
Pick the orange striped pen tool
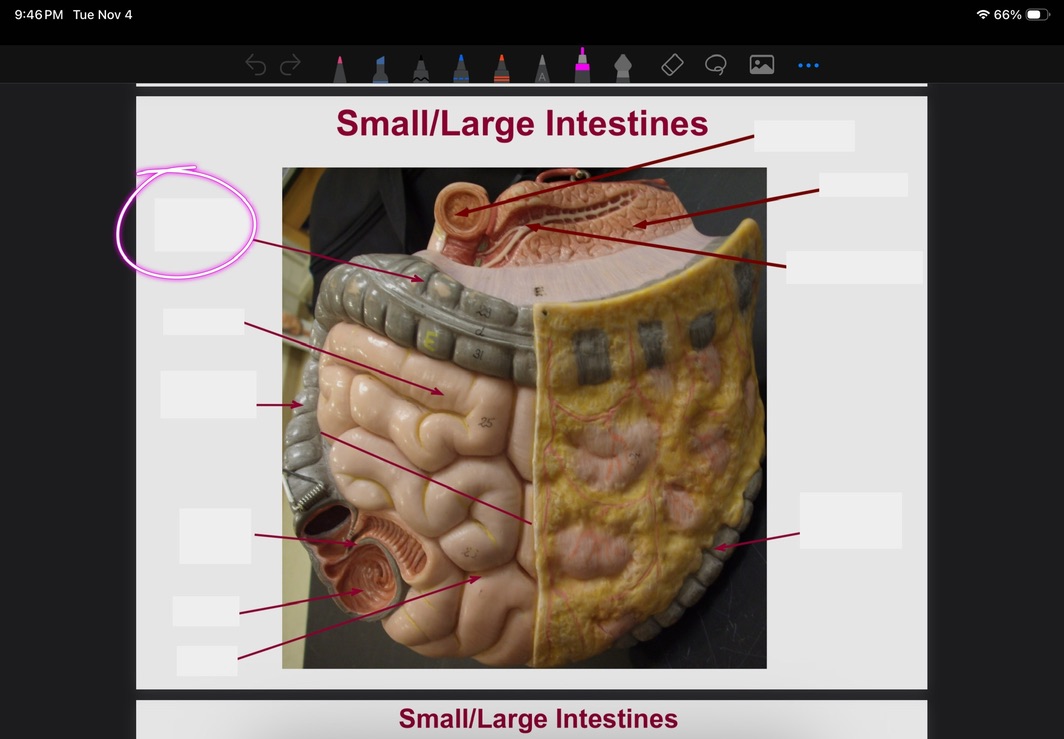coord(501,68)
